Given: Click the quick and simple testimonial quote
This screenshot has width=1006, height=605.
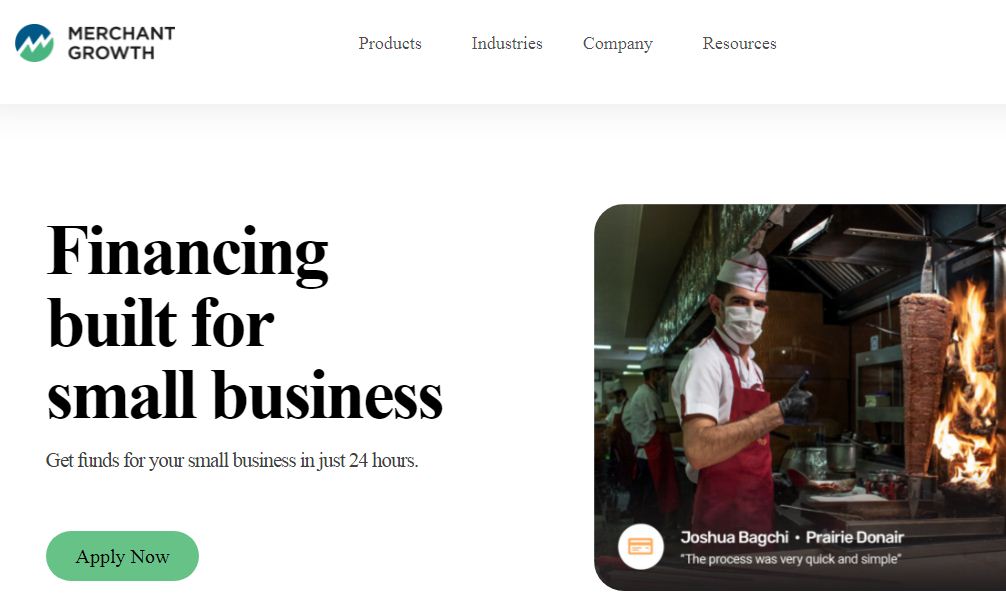Looking at the screenshot, I should click(x=790, y=559).
